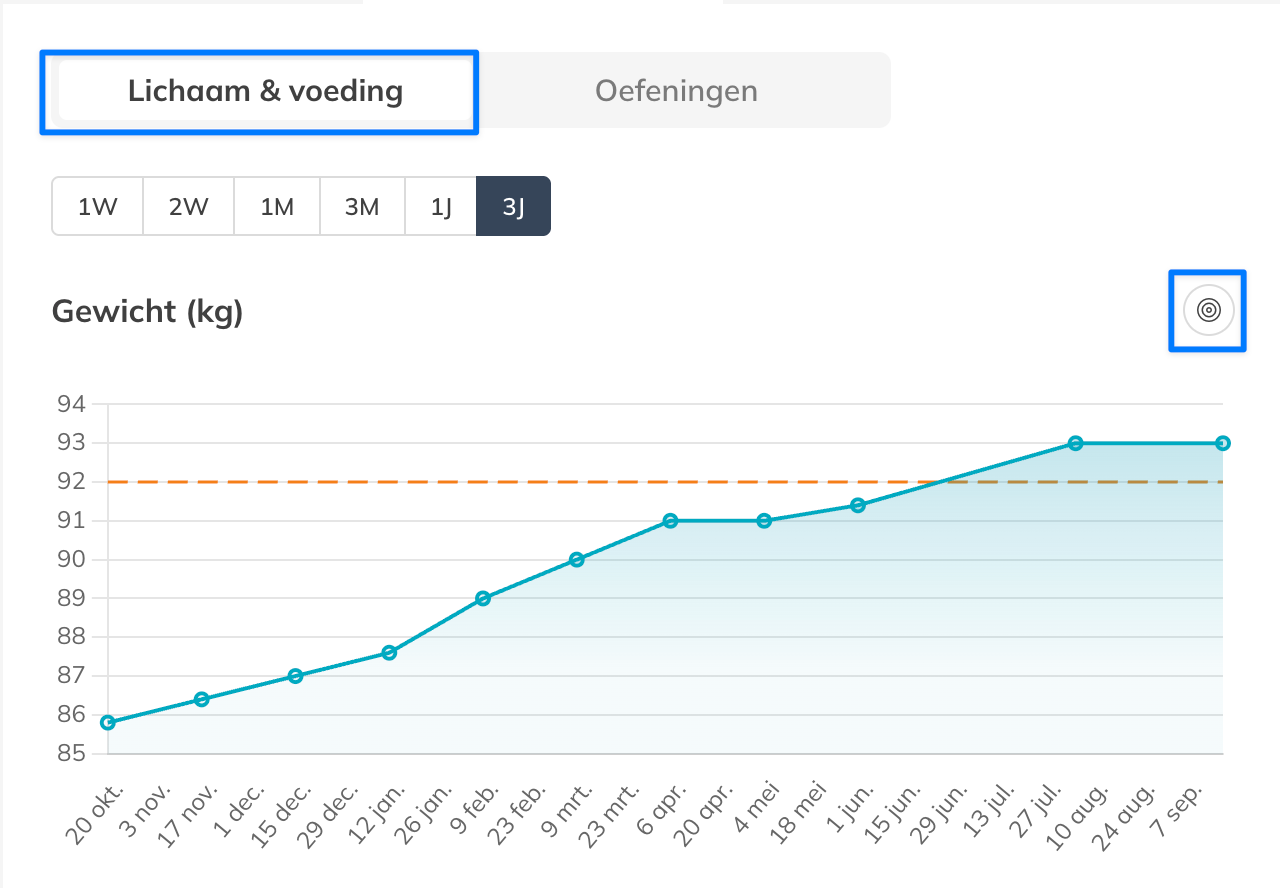Click the active 3J period button
This screenshot has height=888, width=1280.
[513, 207]
